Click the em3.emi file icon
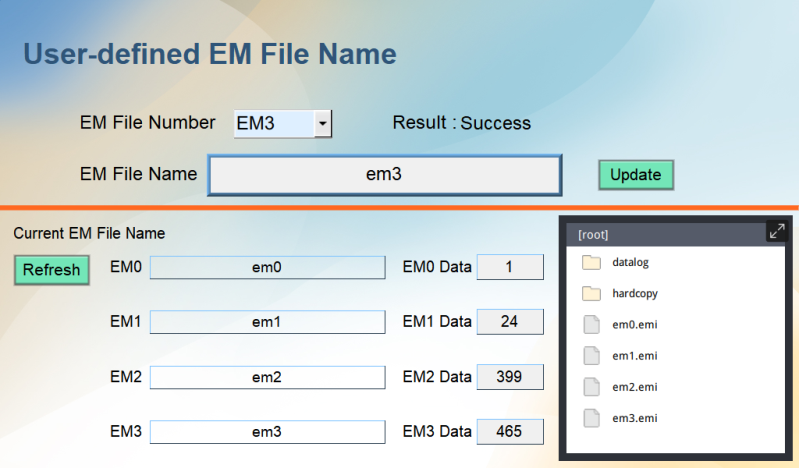The width and height of the screenshot is (799, 468). click(591, 418)
